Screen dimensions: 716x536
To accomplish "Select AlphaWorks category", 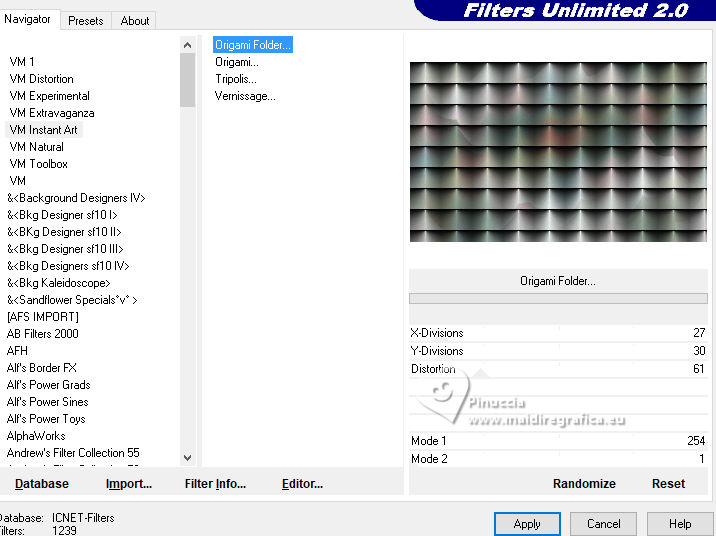I will pyautogui.click(x=36, y=436).
